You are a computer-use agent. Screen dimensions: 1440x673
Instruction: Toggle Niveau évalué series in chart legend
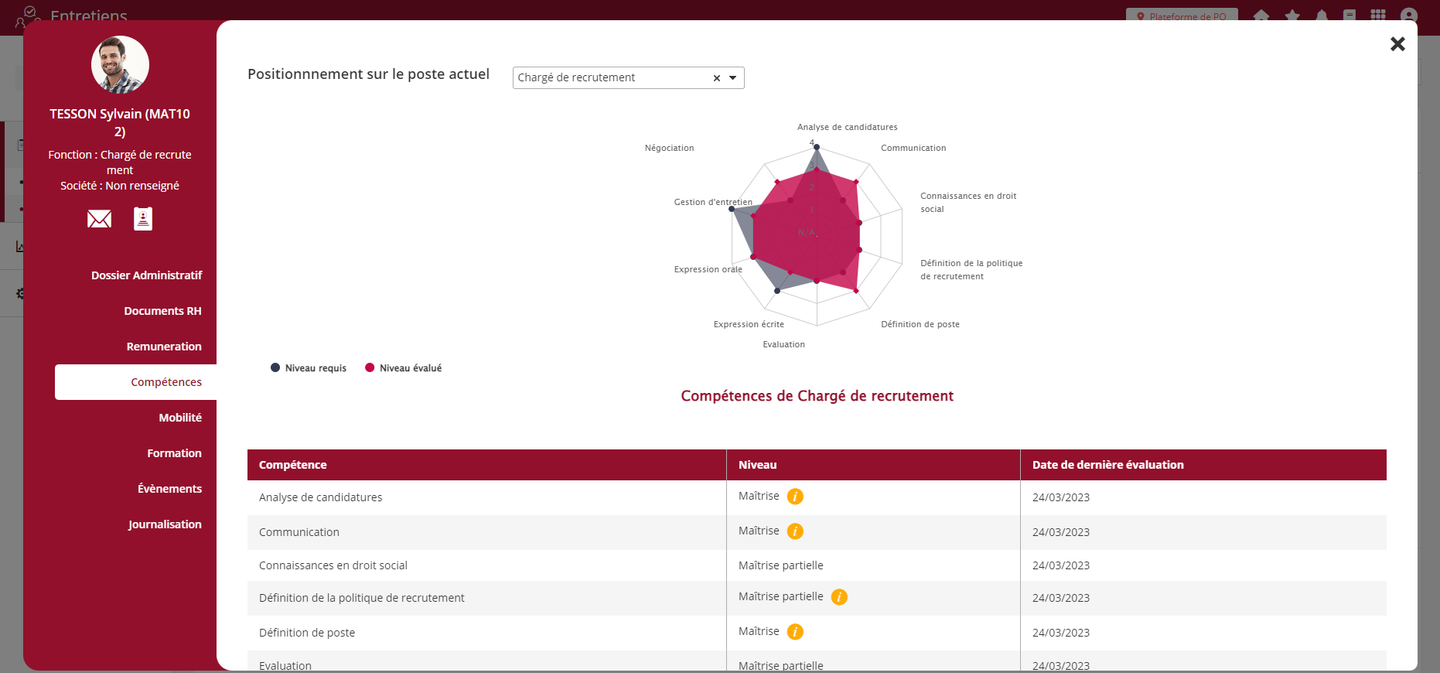click(403, 368)
